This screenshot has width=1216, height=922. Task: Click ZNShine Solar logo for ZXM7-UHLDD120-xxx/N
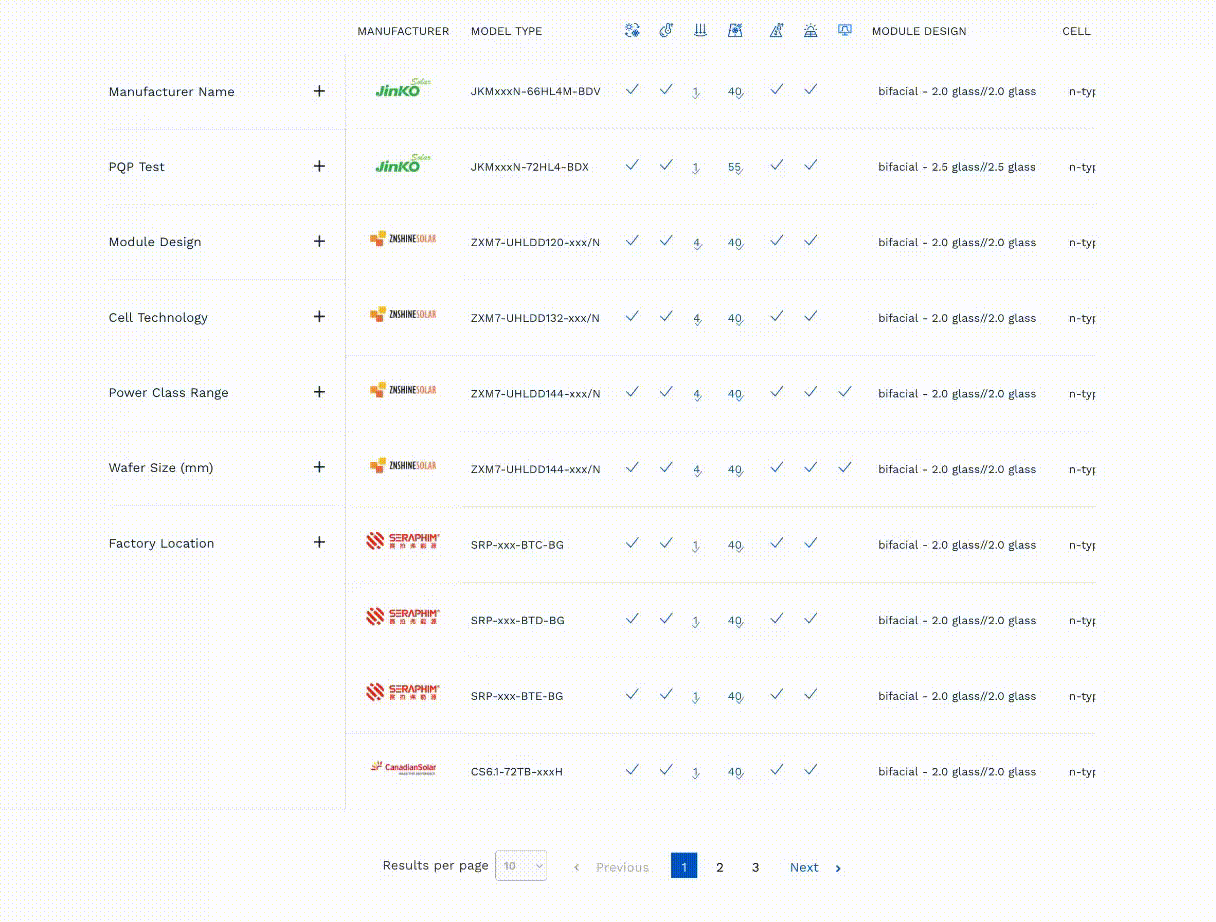point(403,239)
